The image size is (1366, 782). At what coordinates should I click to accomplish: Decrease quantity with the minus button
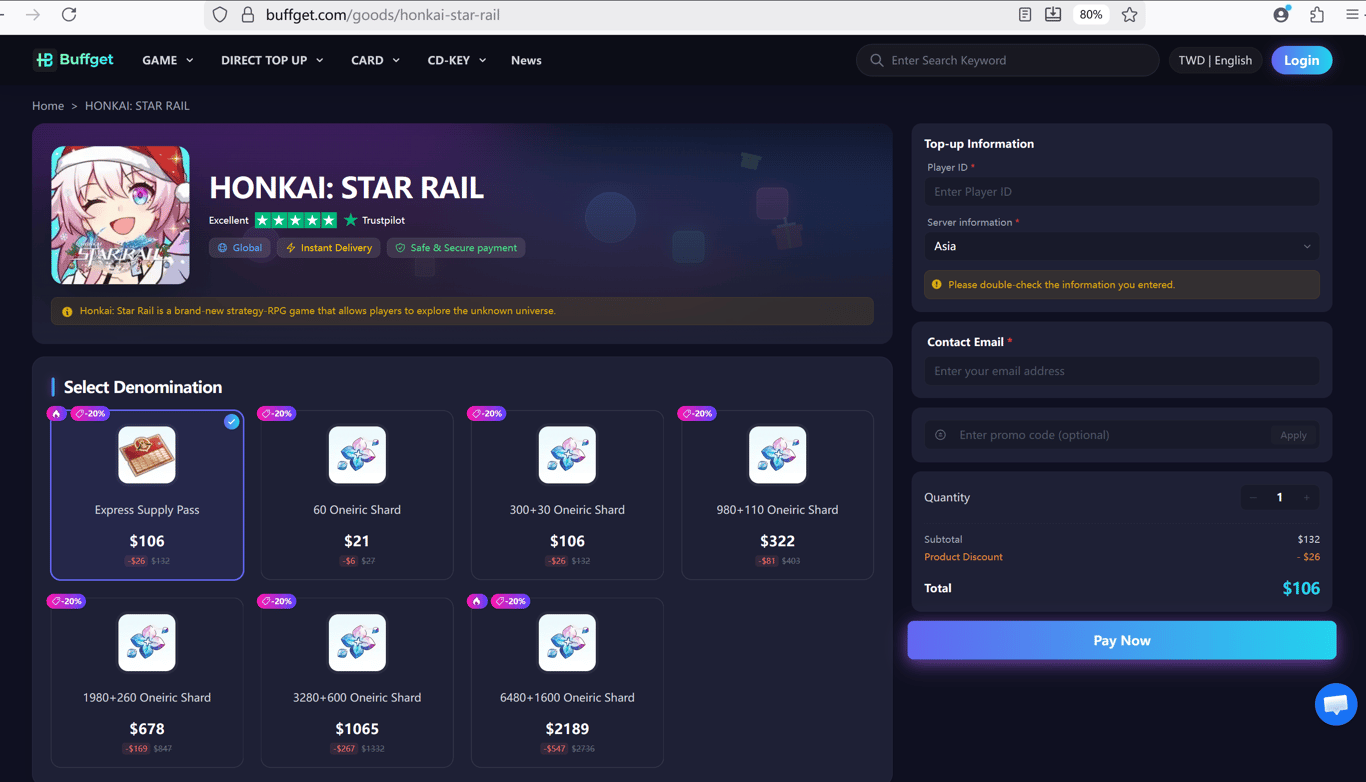[x=1253, y=497]
